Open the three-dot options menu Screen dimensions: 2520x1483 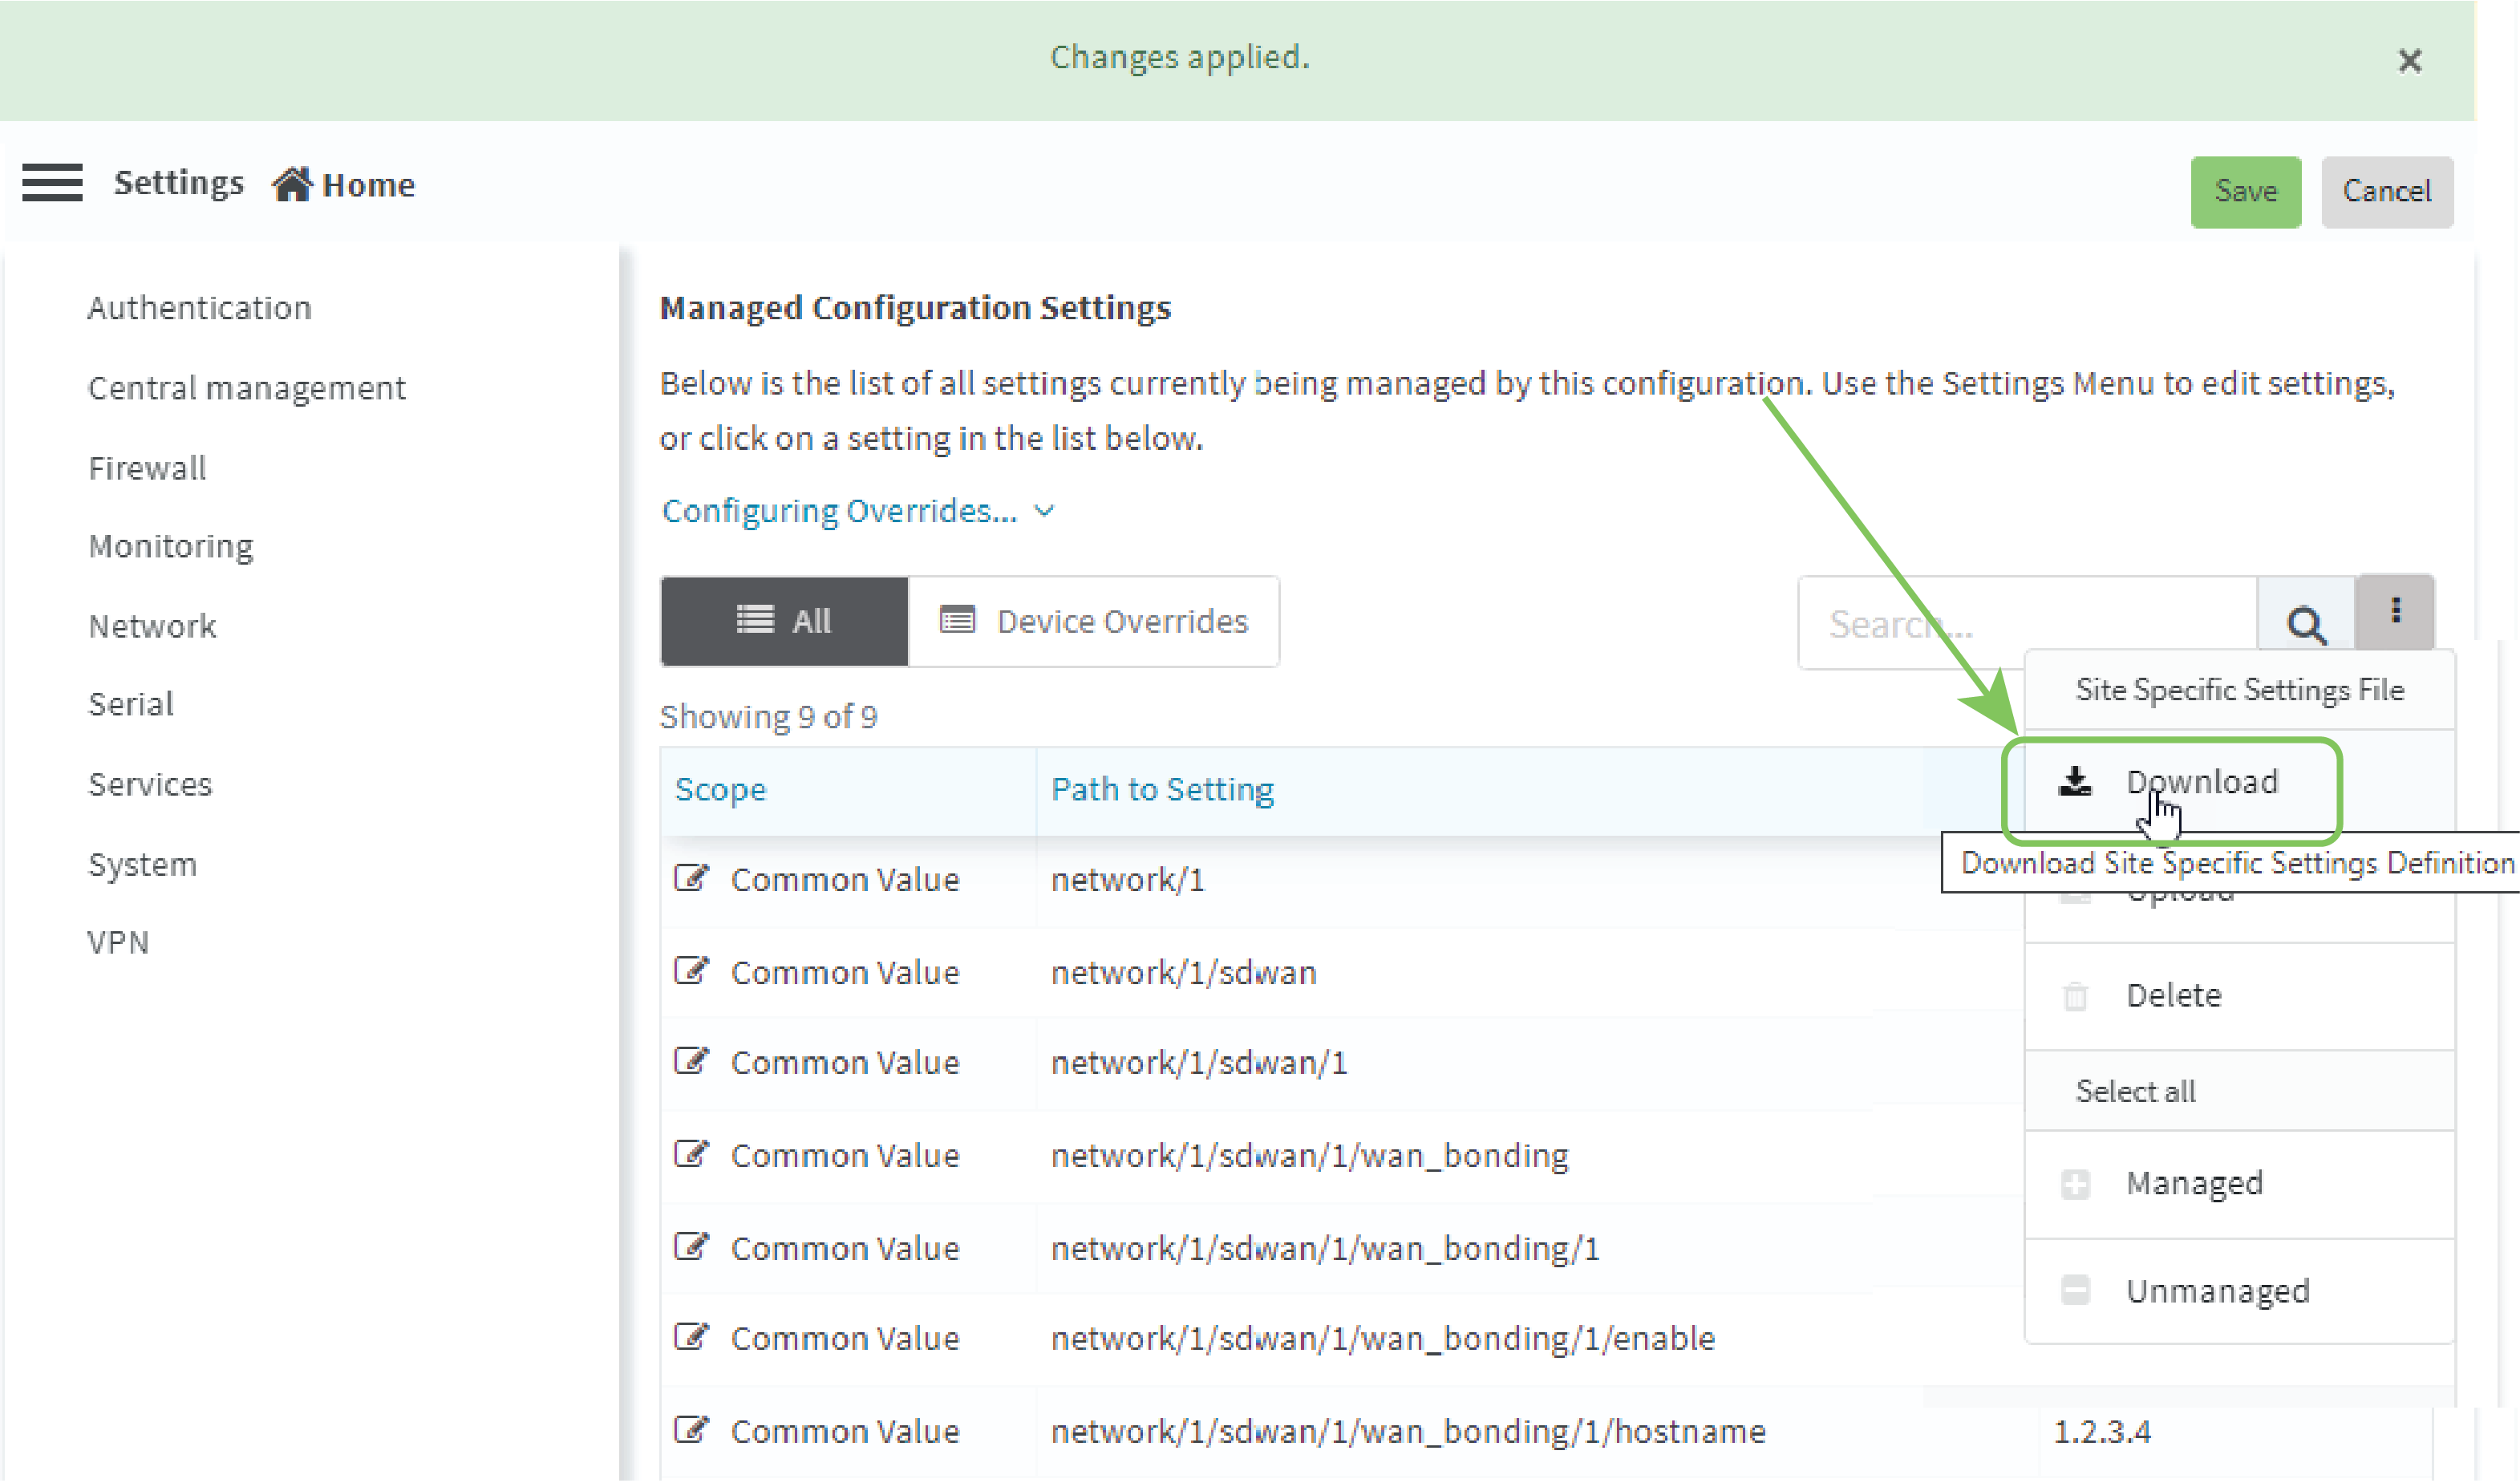point(2395,610)
